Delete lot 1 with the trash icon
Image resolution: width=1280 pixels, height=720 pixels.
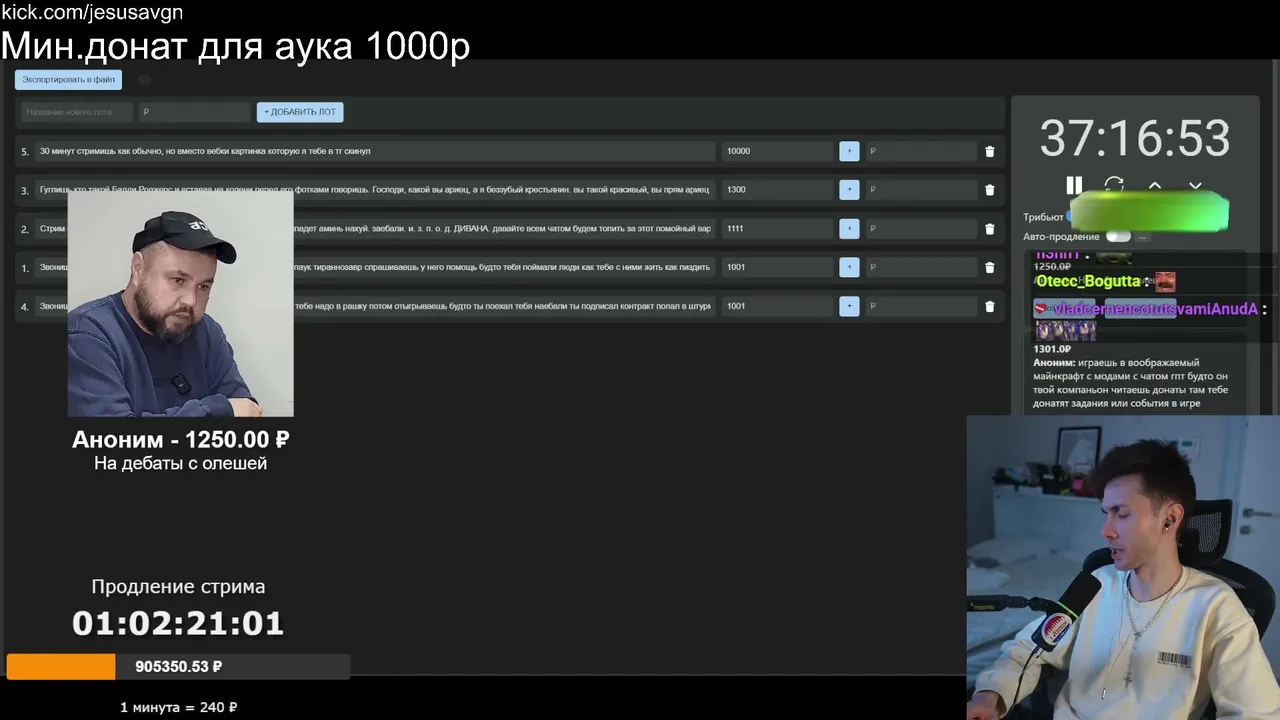tap(990, 267)
